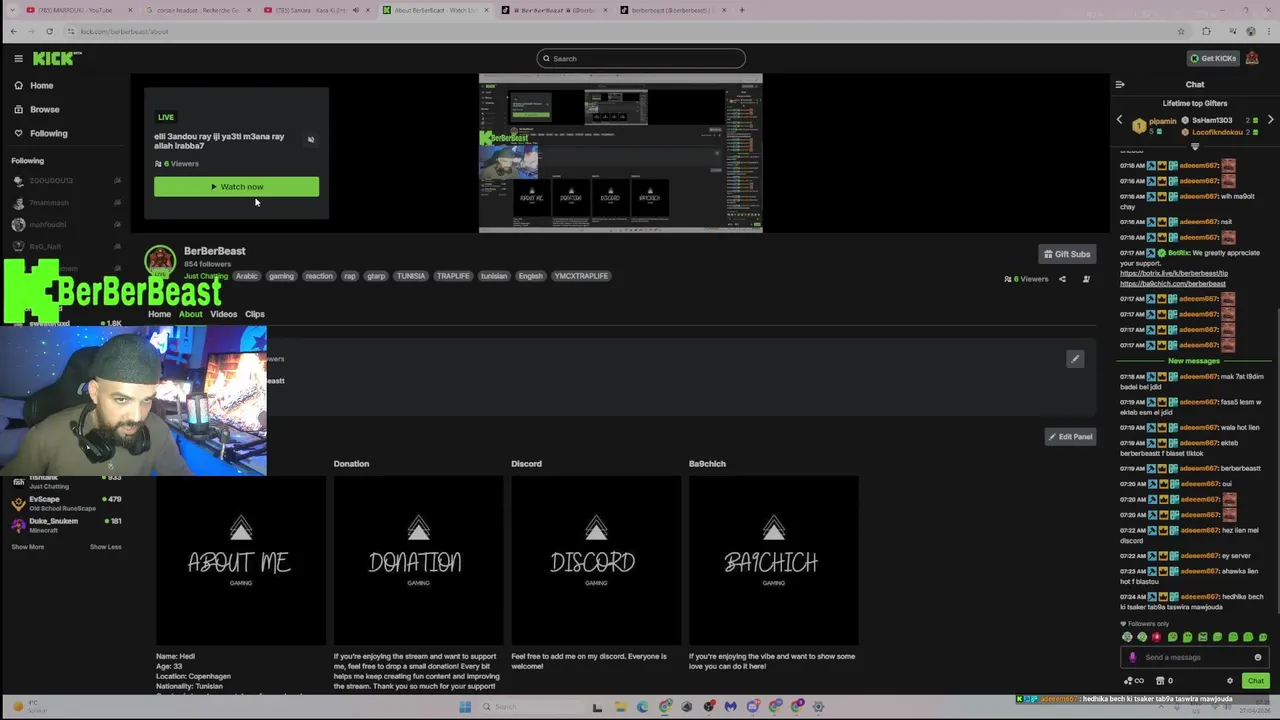Go to Home in sidebar
This screenshot has width=1280, height=720.
41,85
